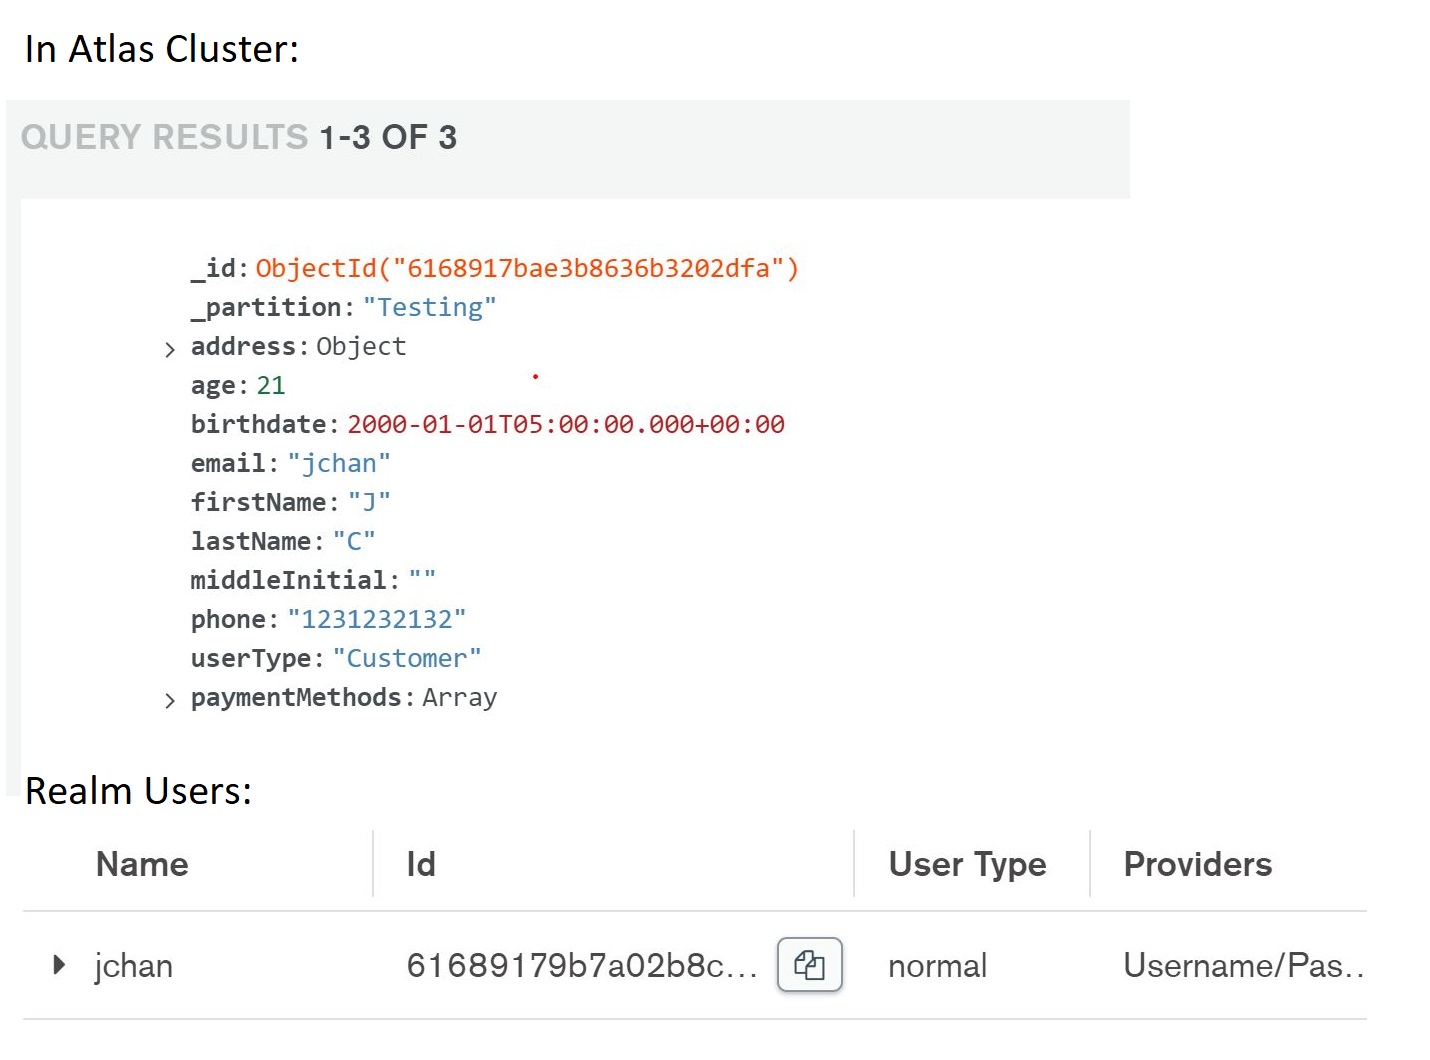
Task: Click the Id column header
Action: click(x=421, y=864)
